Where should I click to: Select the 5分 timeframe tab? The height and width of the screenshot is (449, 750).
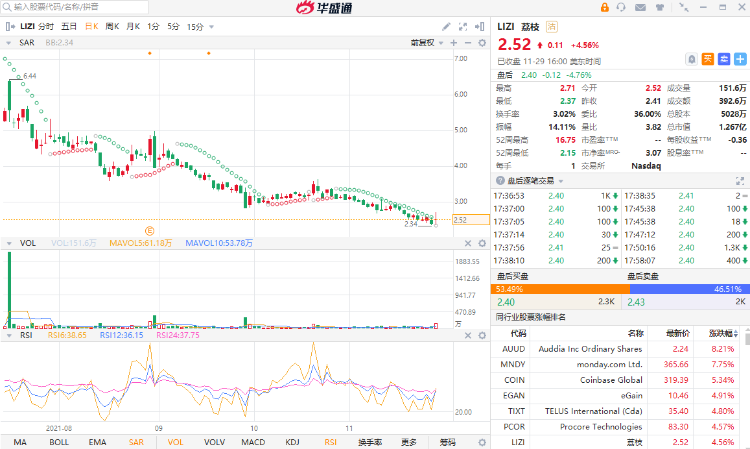click(173, 27)
